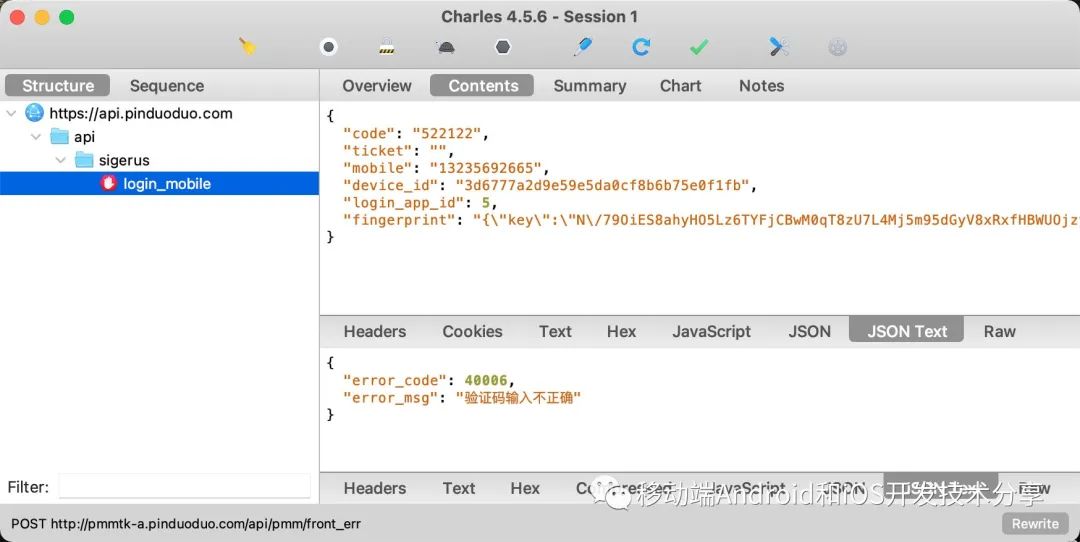
Task: Show request JSON Text tab
Action: (906, 330)
